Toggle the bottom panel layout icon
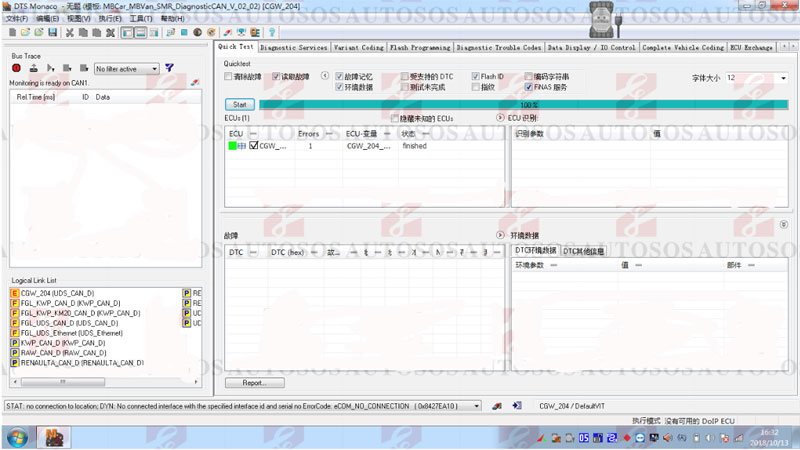This screenshot has height=450, width=800. coord(140,33)
